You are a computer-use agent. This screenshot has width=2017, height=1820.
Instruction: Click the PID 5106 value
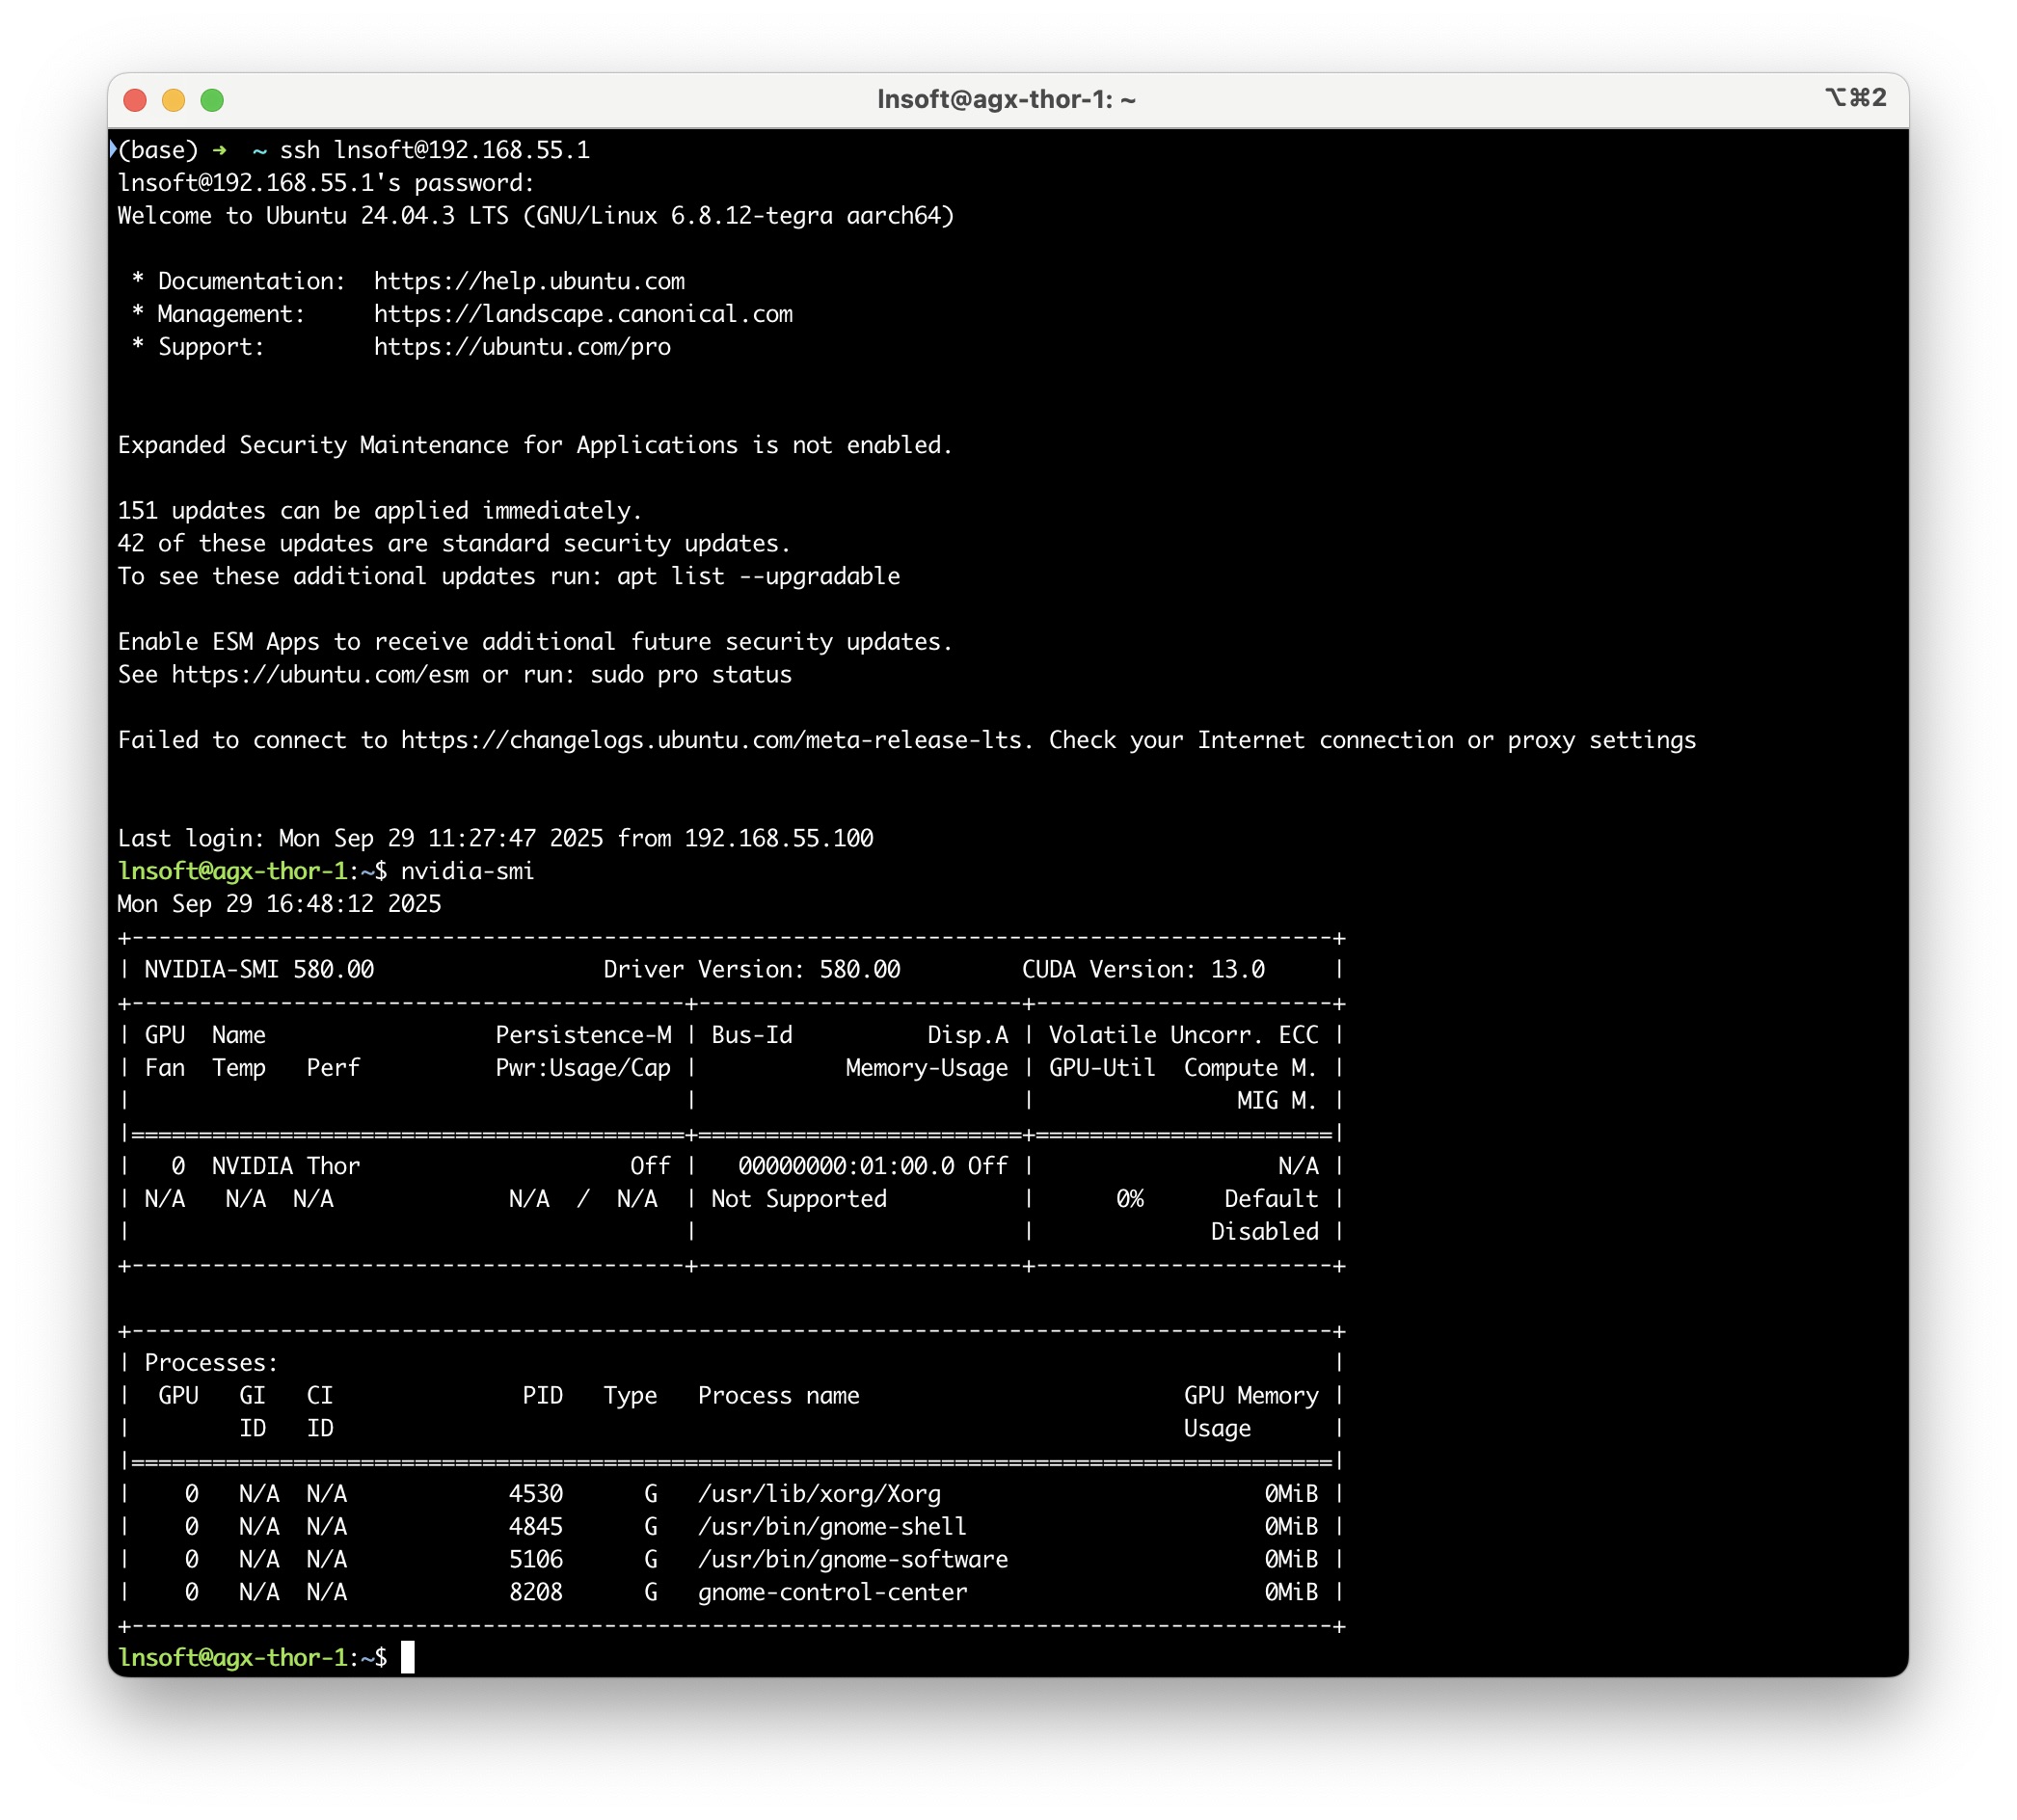click(535, 1559)
